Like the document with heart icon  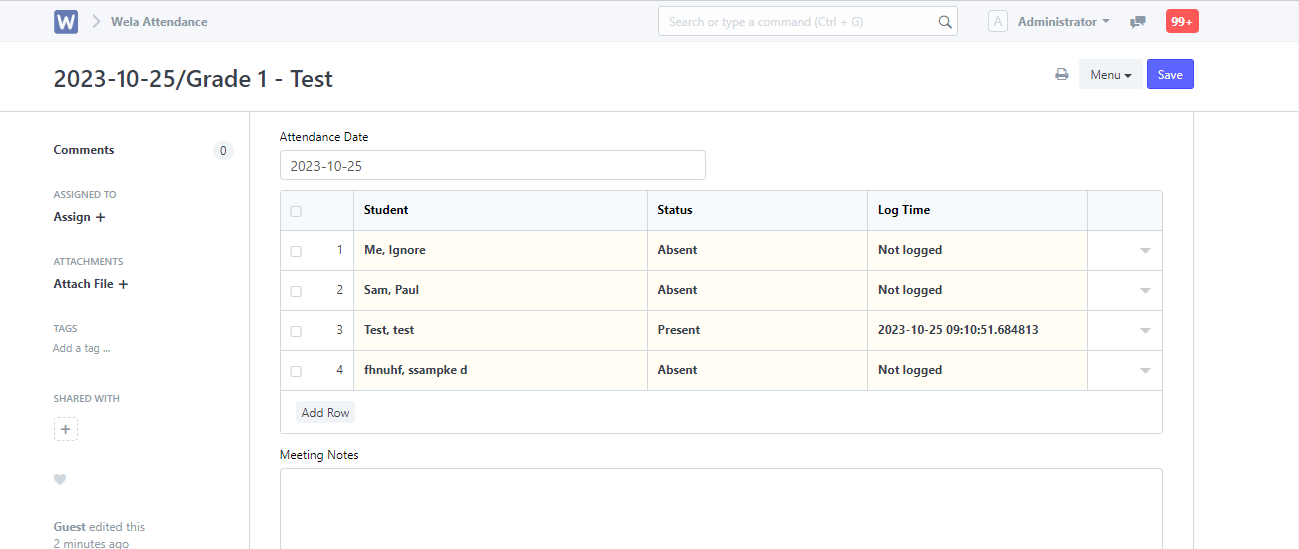tap(60, 479)
